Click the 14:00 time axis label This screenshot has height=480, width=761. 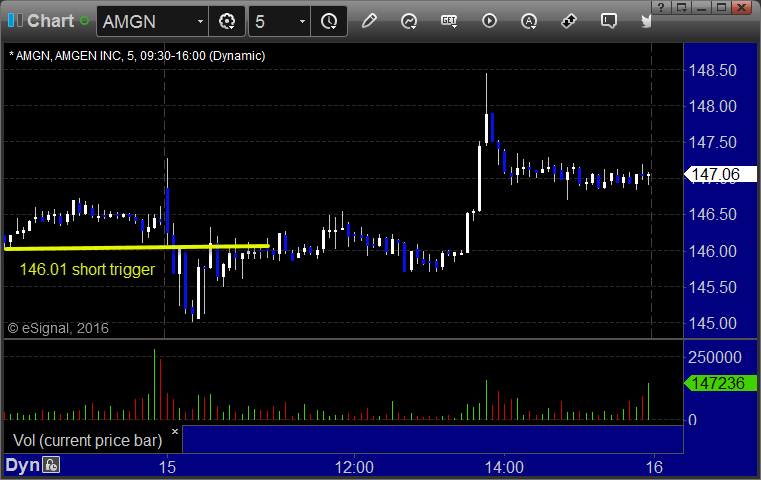pos(504,467)
